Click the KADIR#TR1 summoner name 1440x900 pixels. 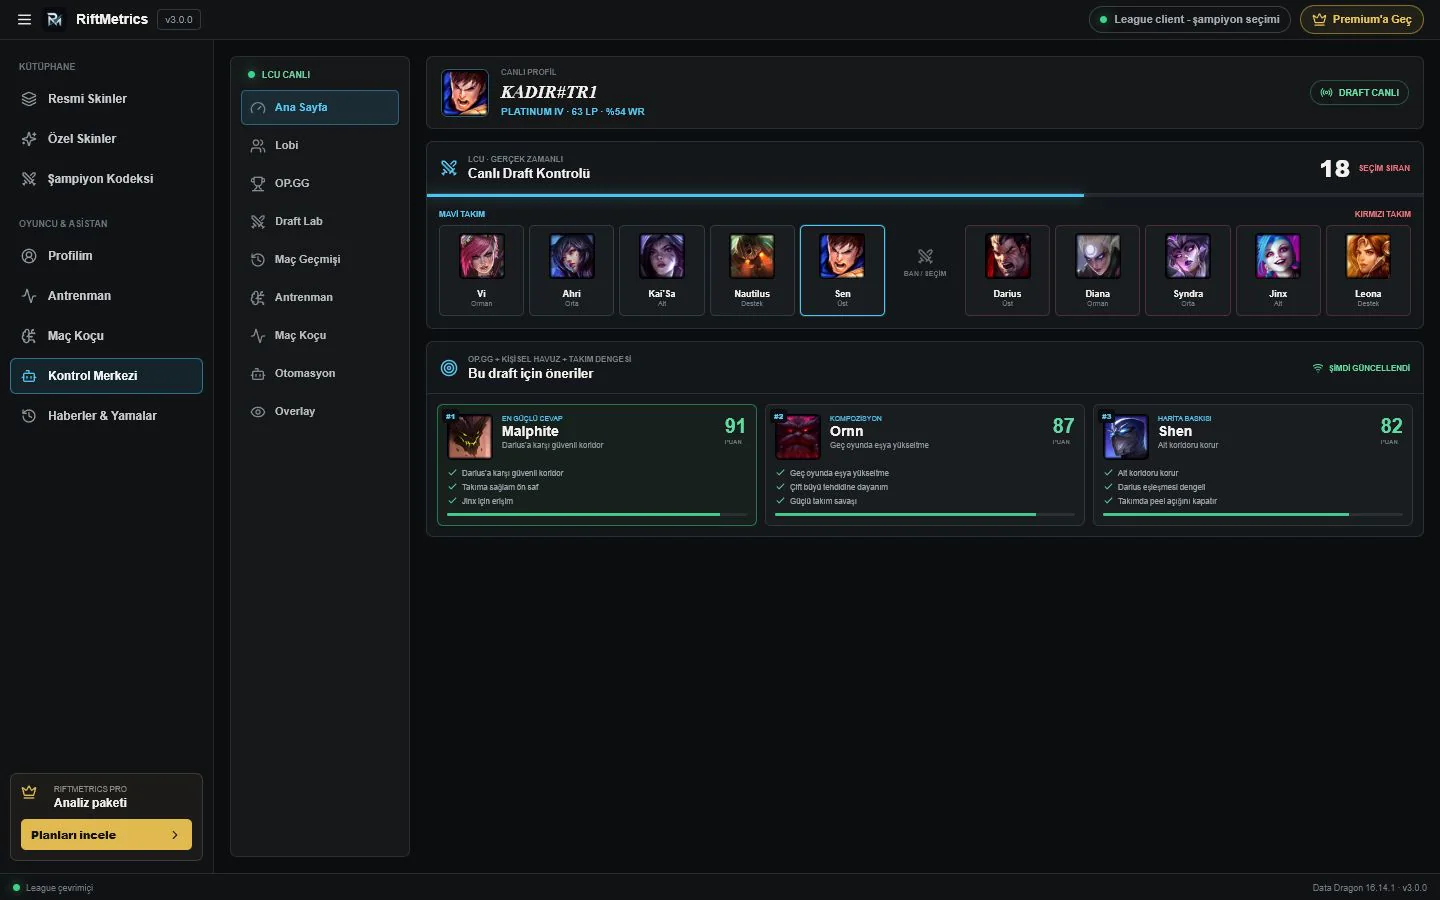549,92
